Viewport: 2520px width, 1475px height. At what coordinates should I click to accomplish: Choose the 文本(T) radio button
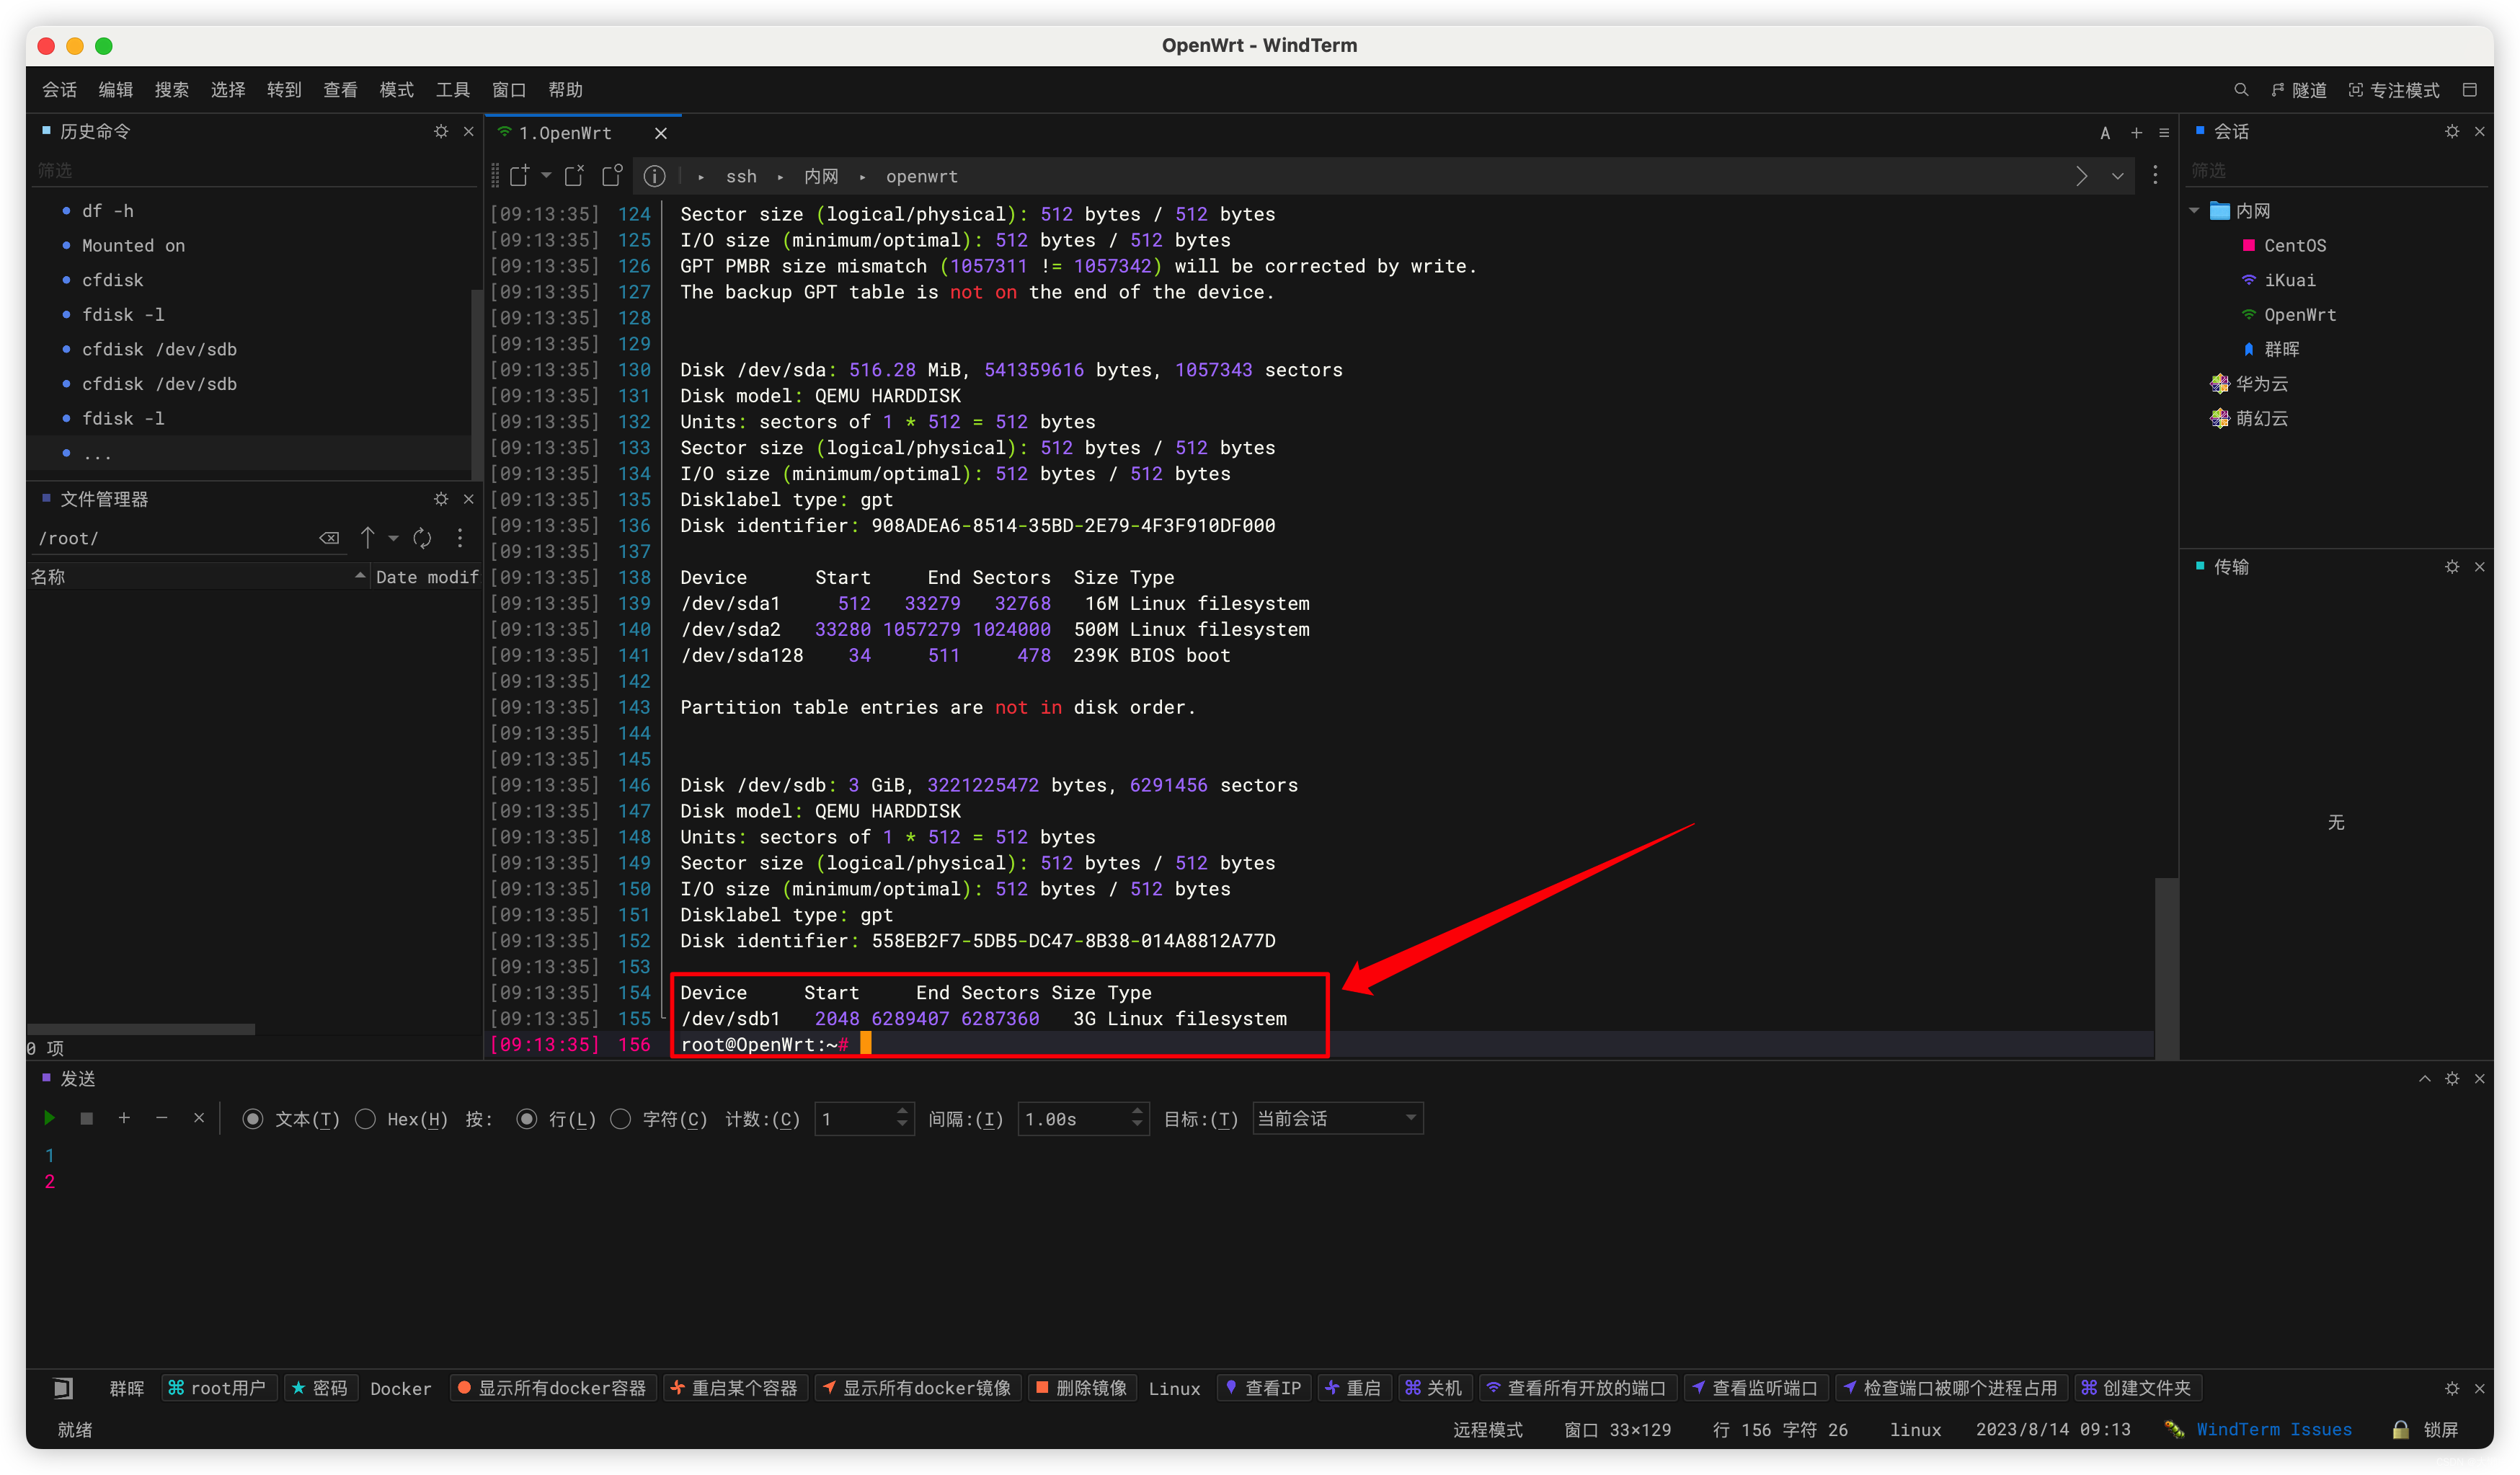pyautogui.click(x=253, y=1119)
